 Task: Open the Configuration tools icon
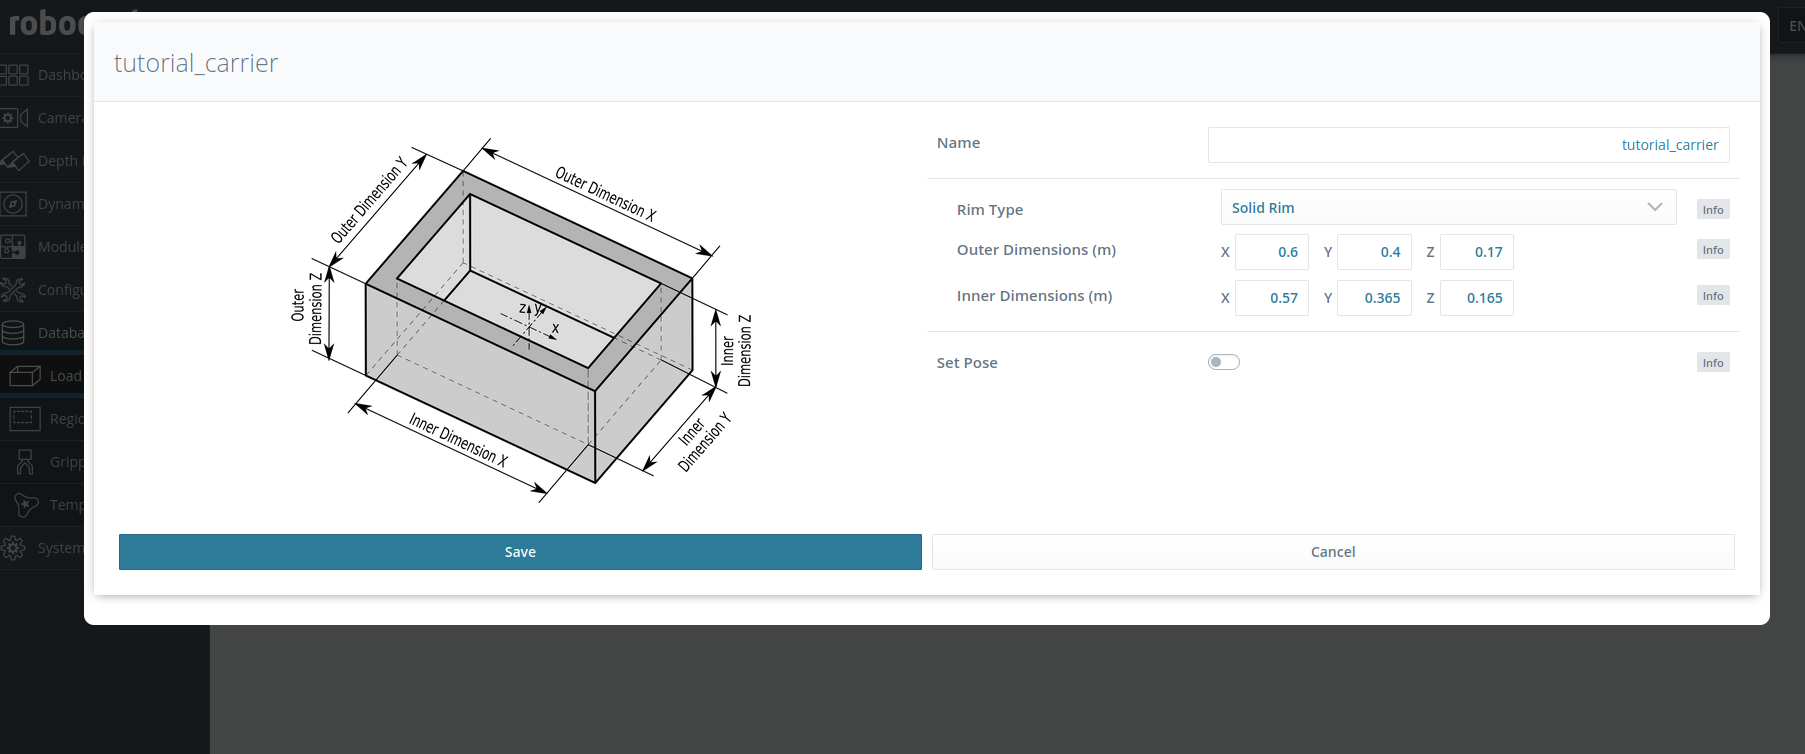14,290
